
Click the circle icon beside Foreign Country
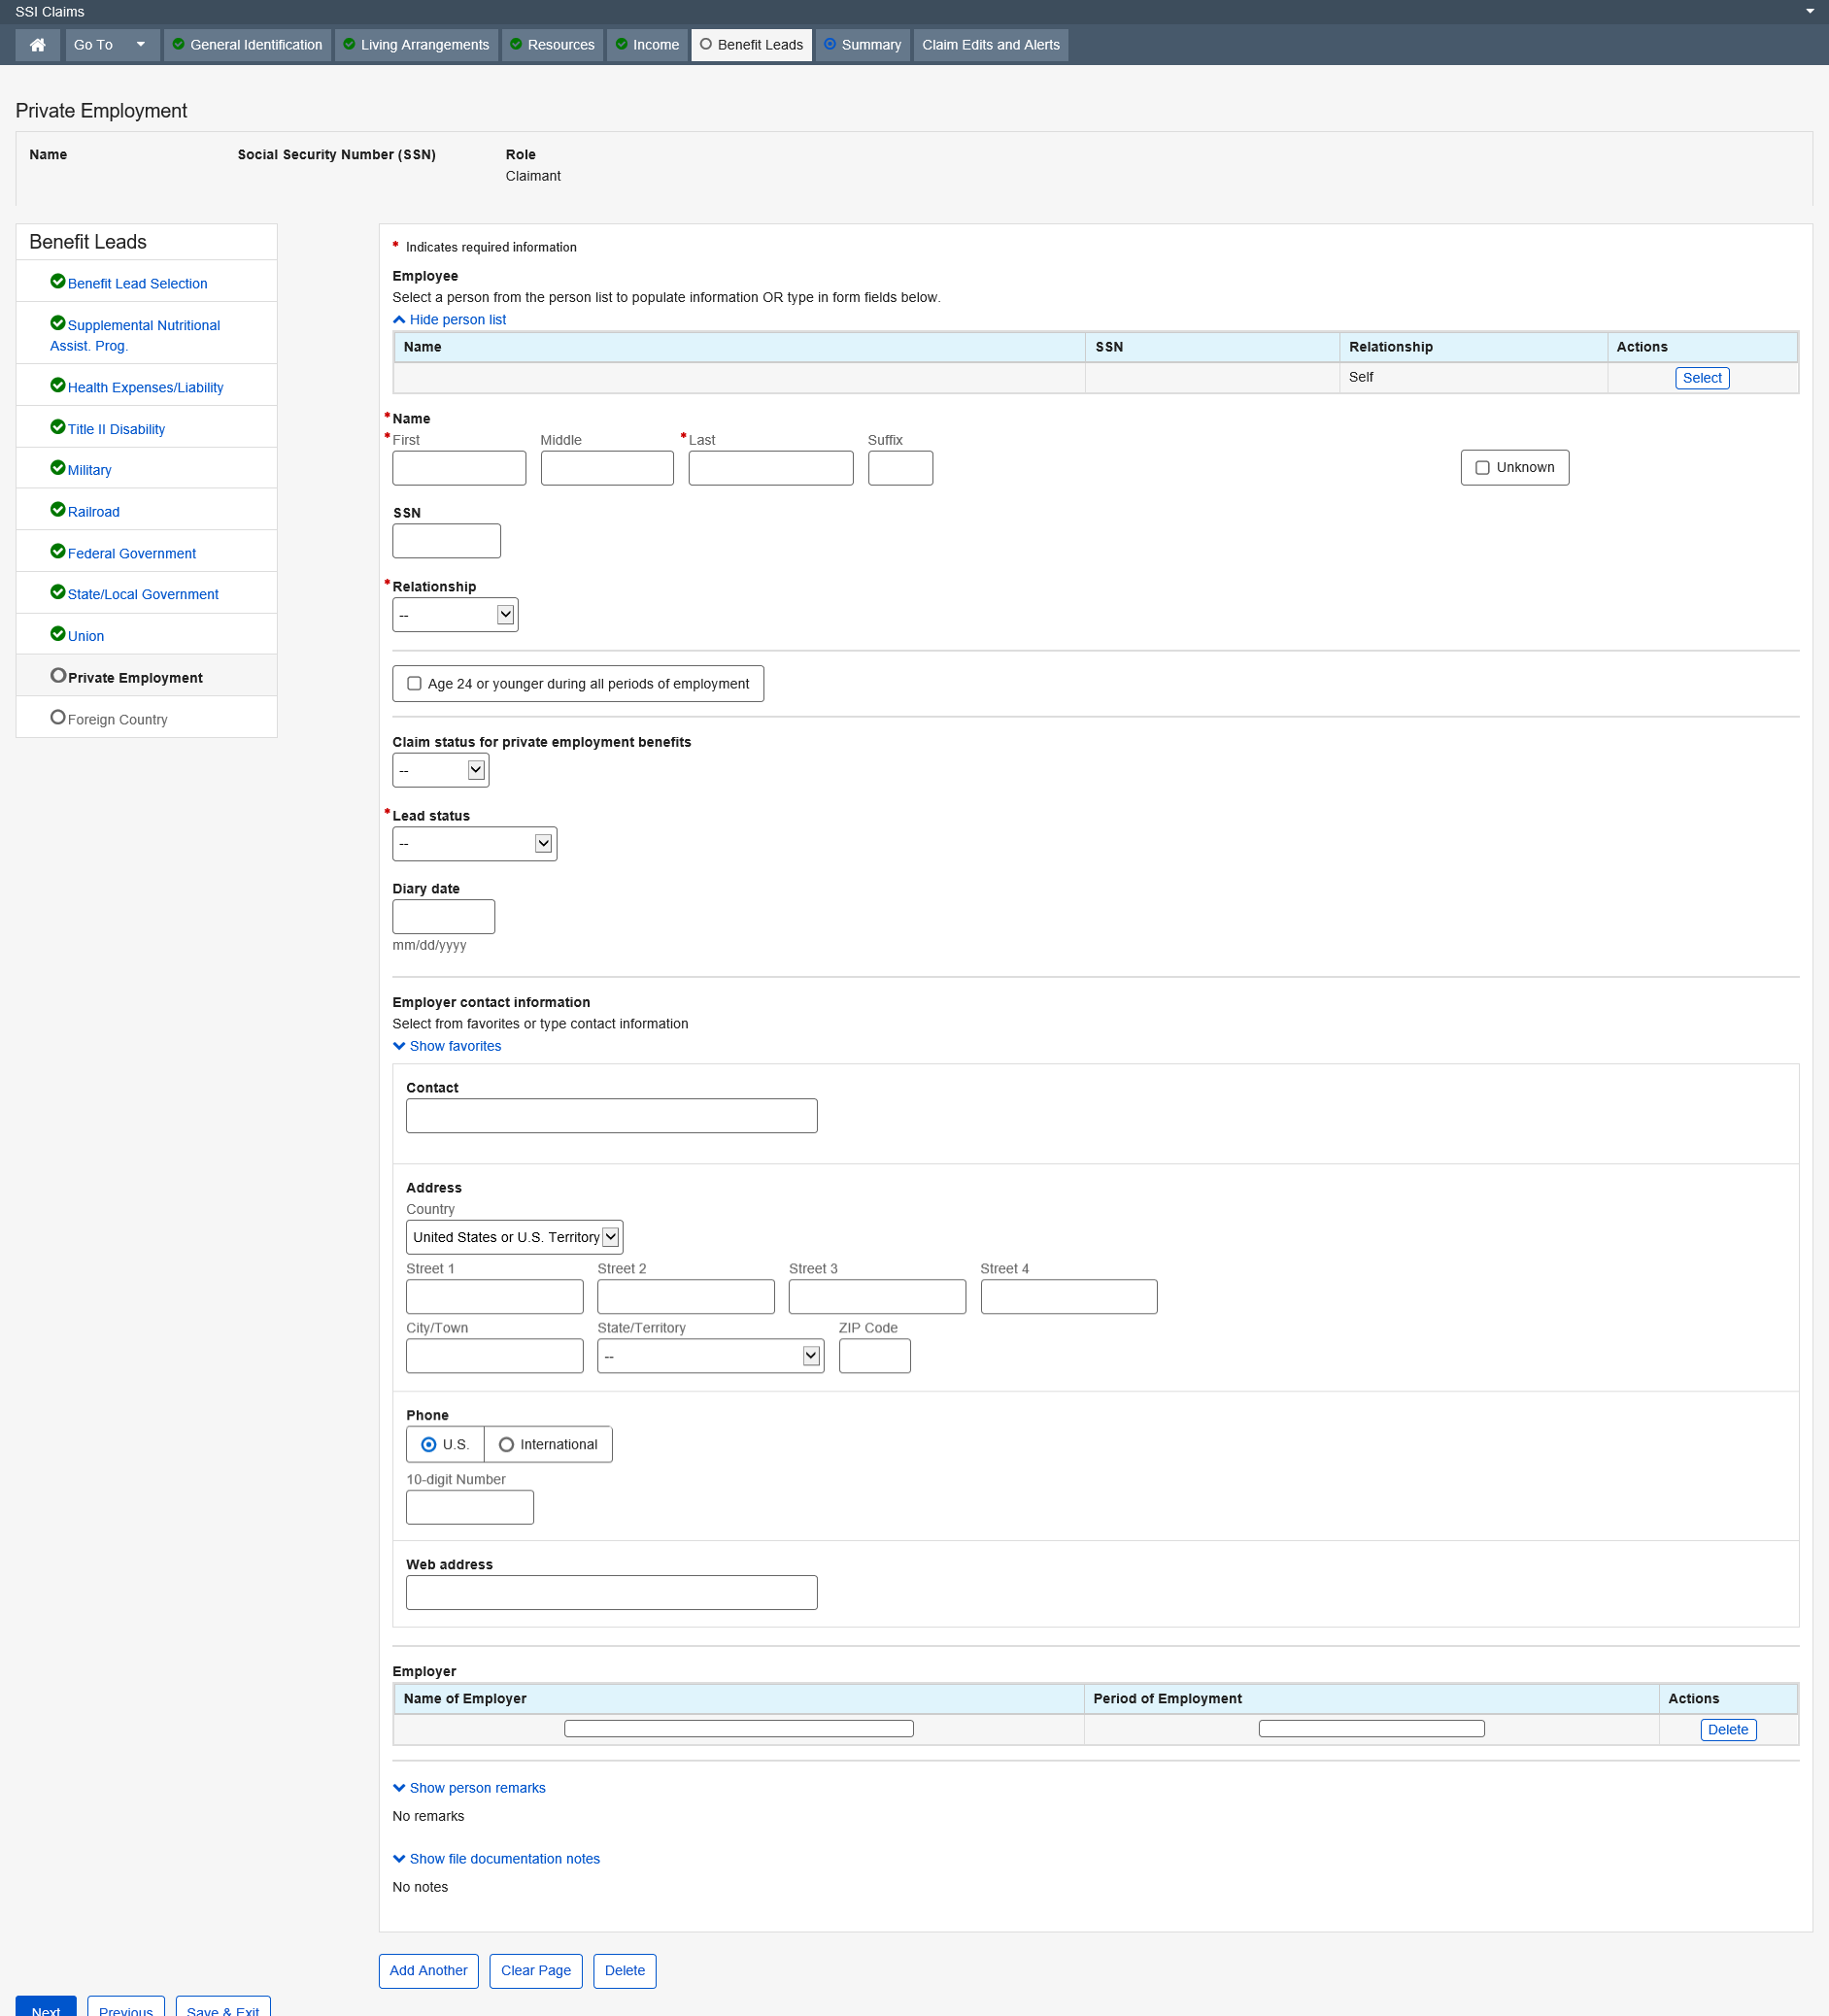58,718
